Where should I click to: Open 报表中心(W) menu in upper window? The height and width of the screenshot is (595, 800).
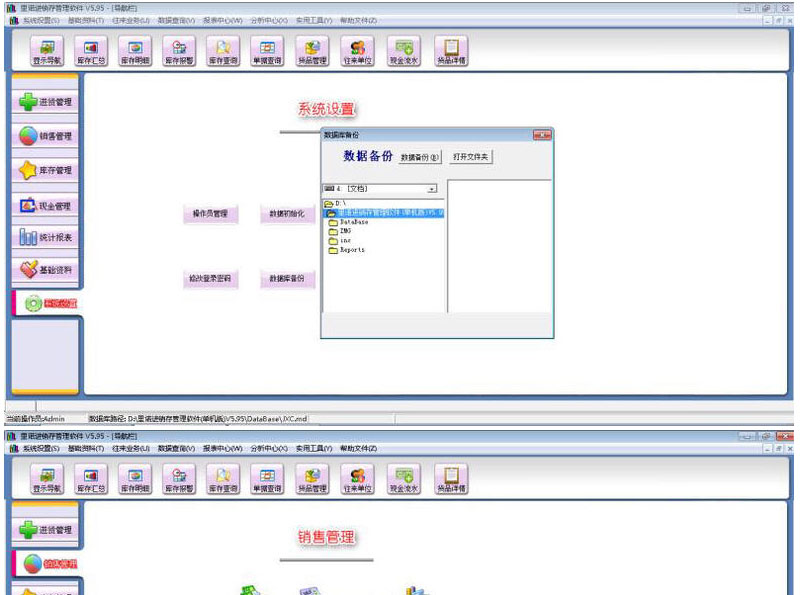click(x=222, y=20)
